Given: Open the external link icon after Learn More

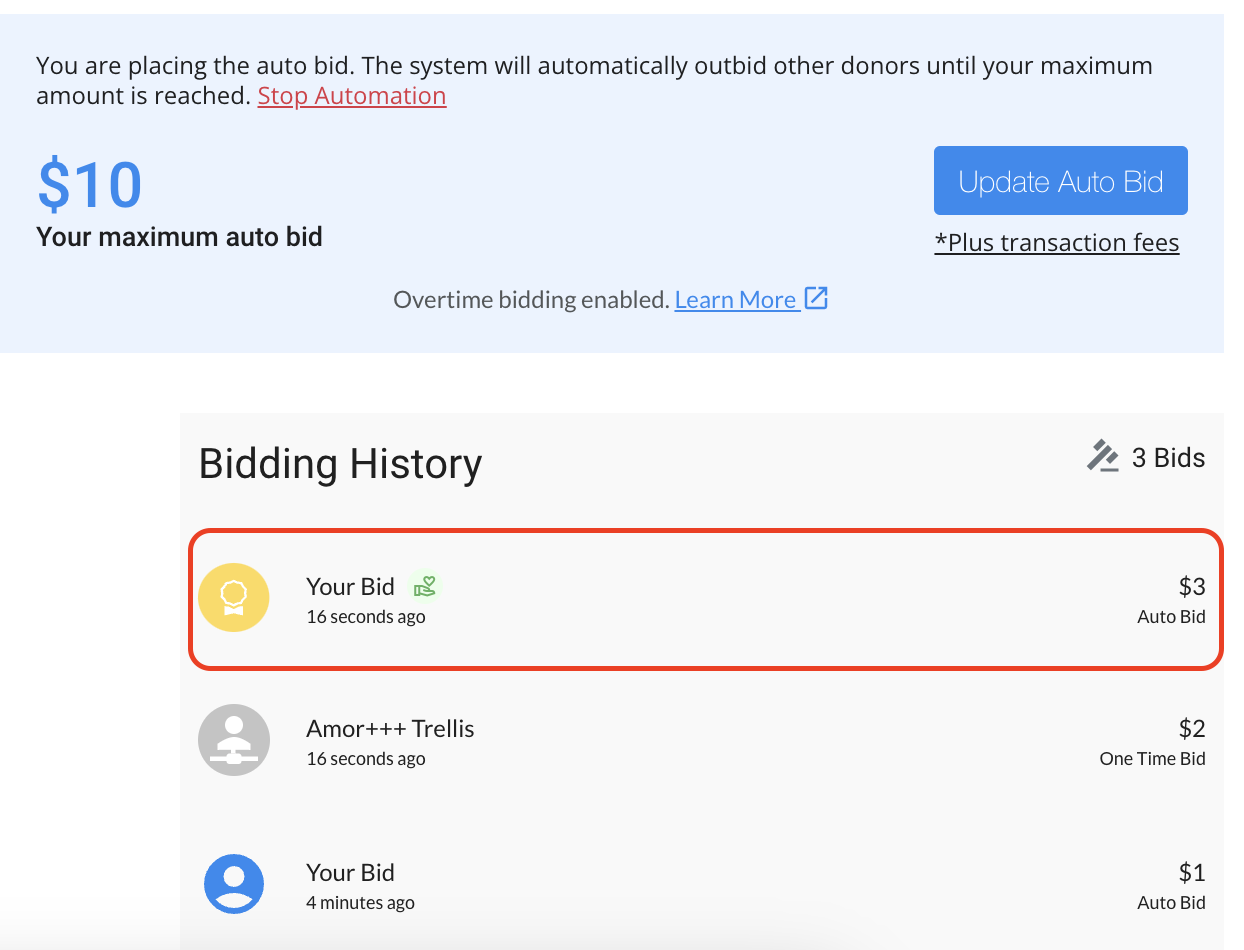Looking at the screenshot, I should [x=817, y=298].
